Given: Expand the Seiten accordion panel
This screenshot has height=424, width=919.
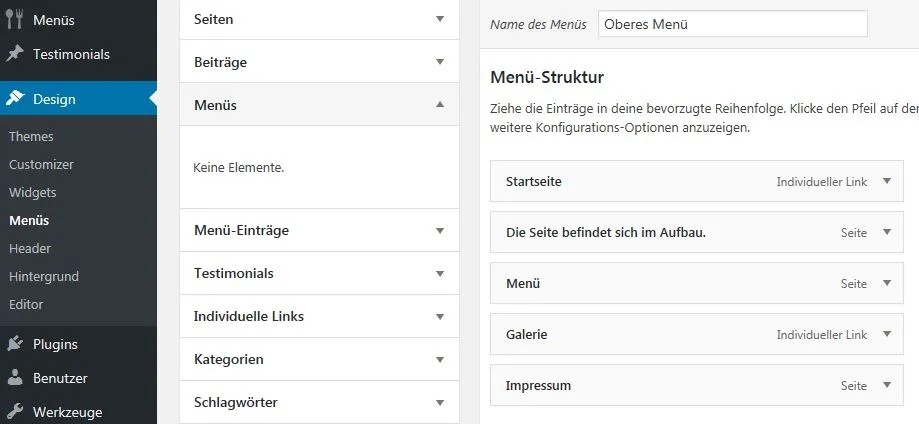Looking at the screenshot, I should [x=319, y=19].
